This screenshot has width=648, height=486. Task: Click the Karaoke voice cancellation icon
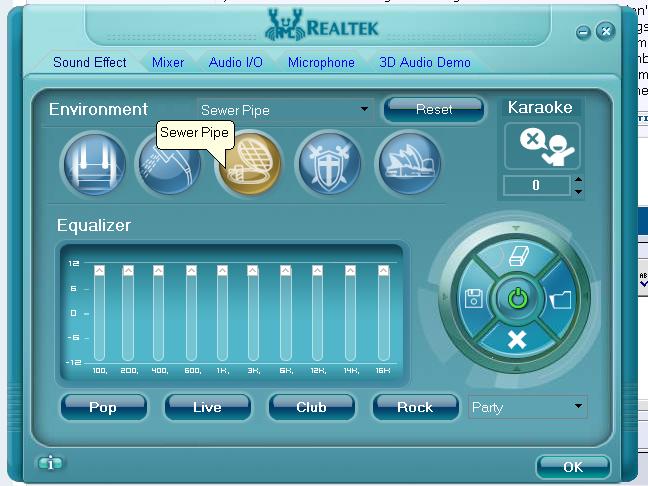542,146
